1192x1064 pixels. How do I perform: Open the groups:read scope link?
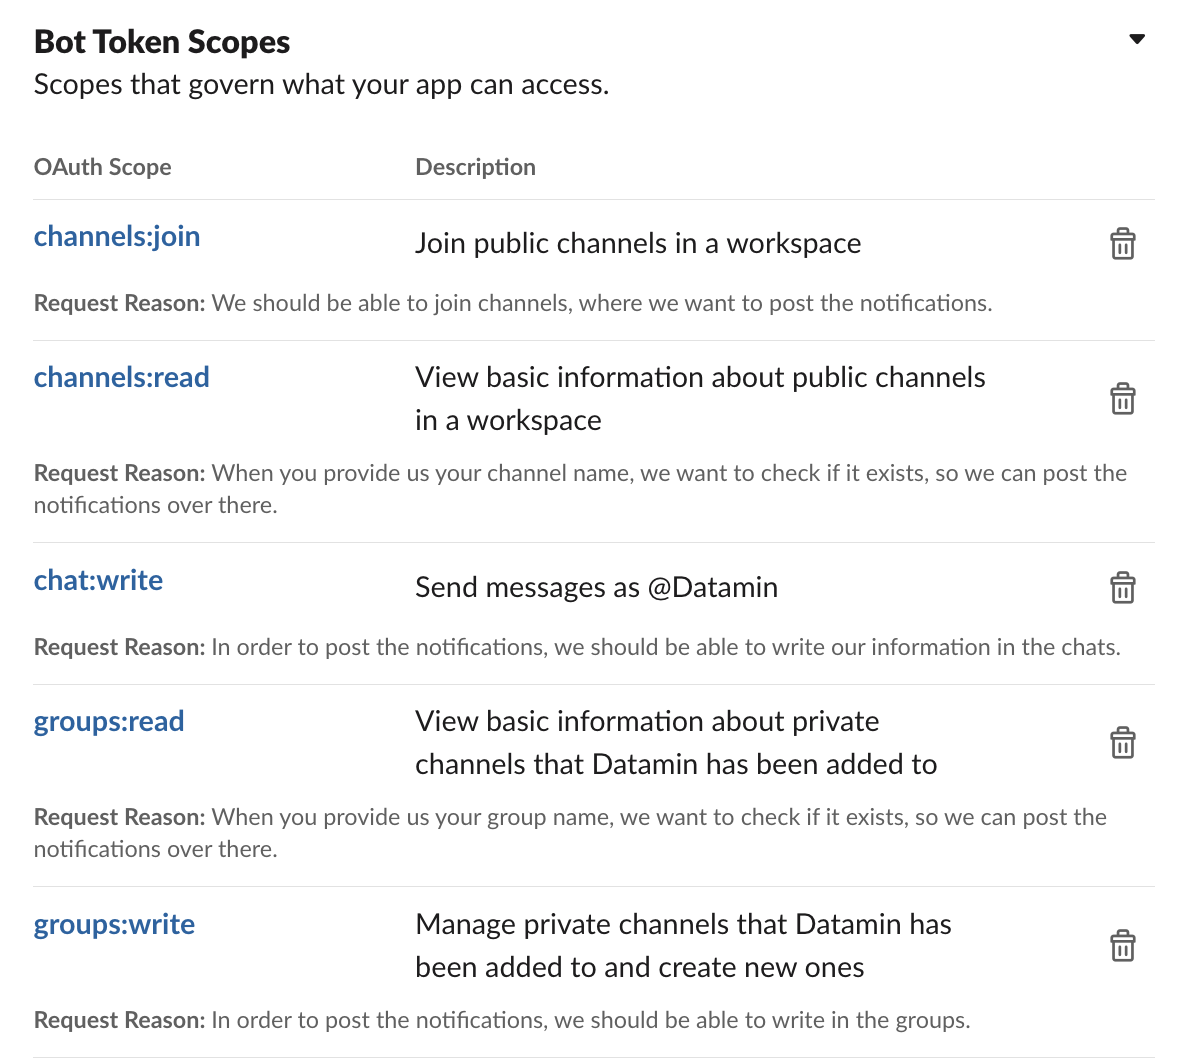[x=109, y=721]
